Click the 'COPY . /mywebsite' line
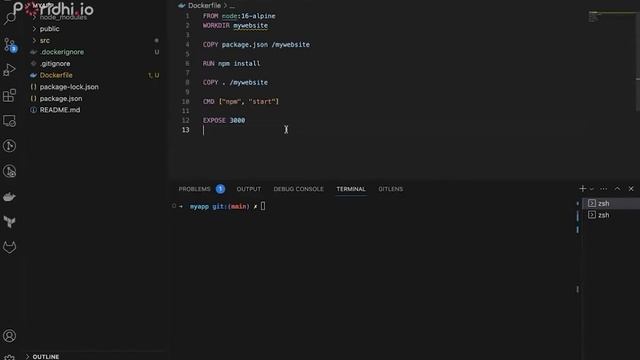The width and height of the screenshot is (640, 360). pos(236,82)
